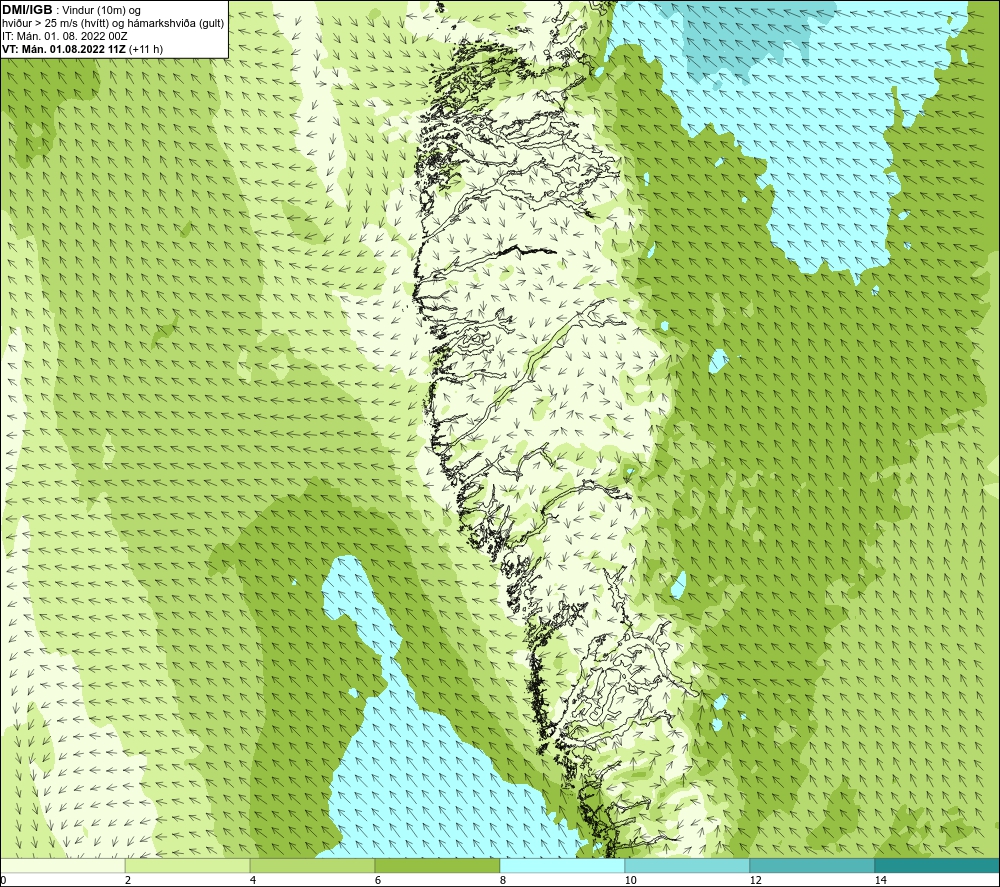Select the 0–2 m/s pale color swatch
The image size is (1000, 887).
(62, 866)
